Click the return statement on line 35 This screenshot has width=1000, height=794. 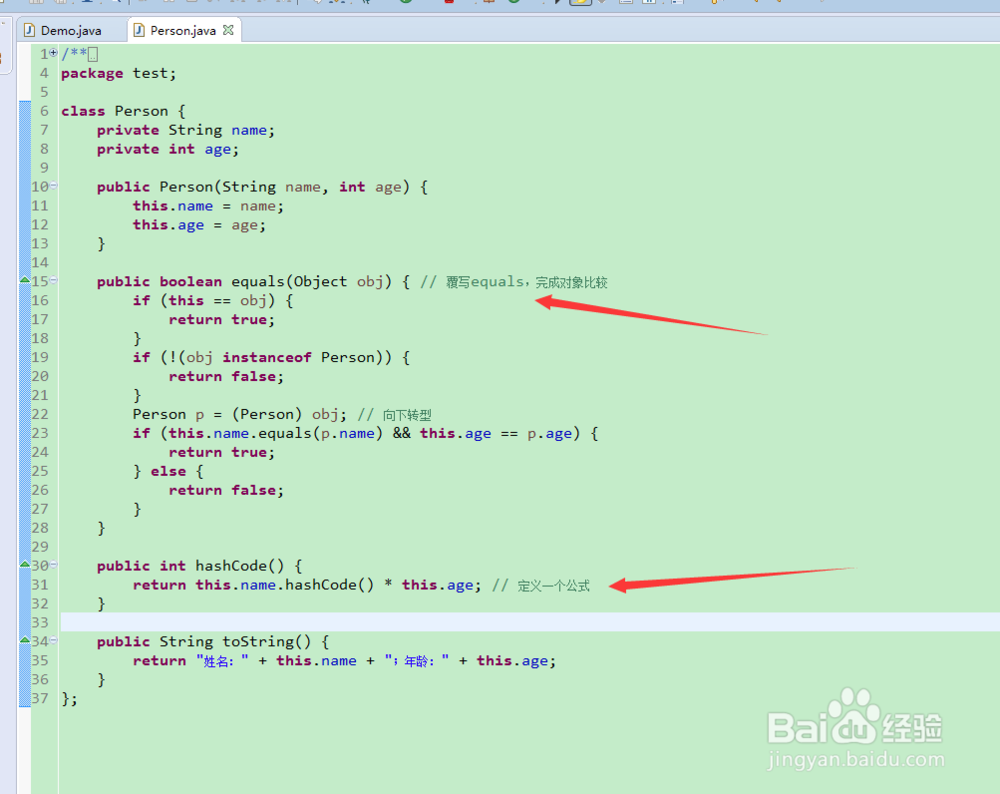344,661
